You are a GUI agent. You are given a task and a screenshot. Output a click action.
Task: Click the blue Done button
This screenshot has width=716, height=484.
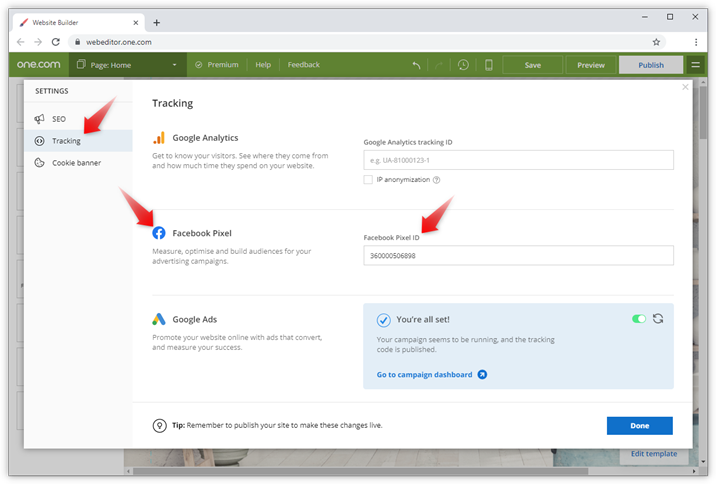[639, 426]
